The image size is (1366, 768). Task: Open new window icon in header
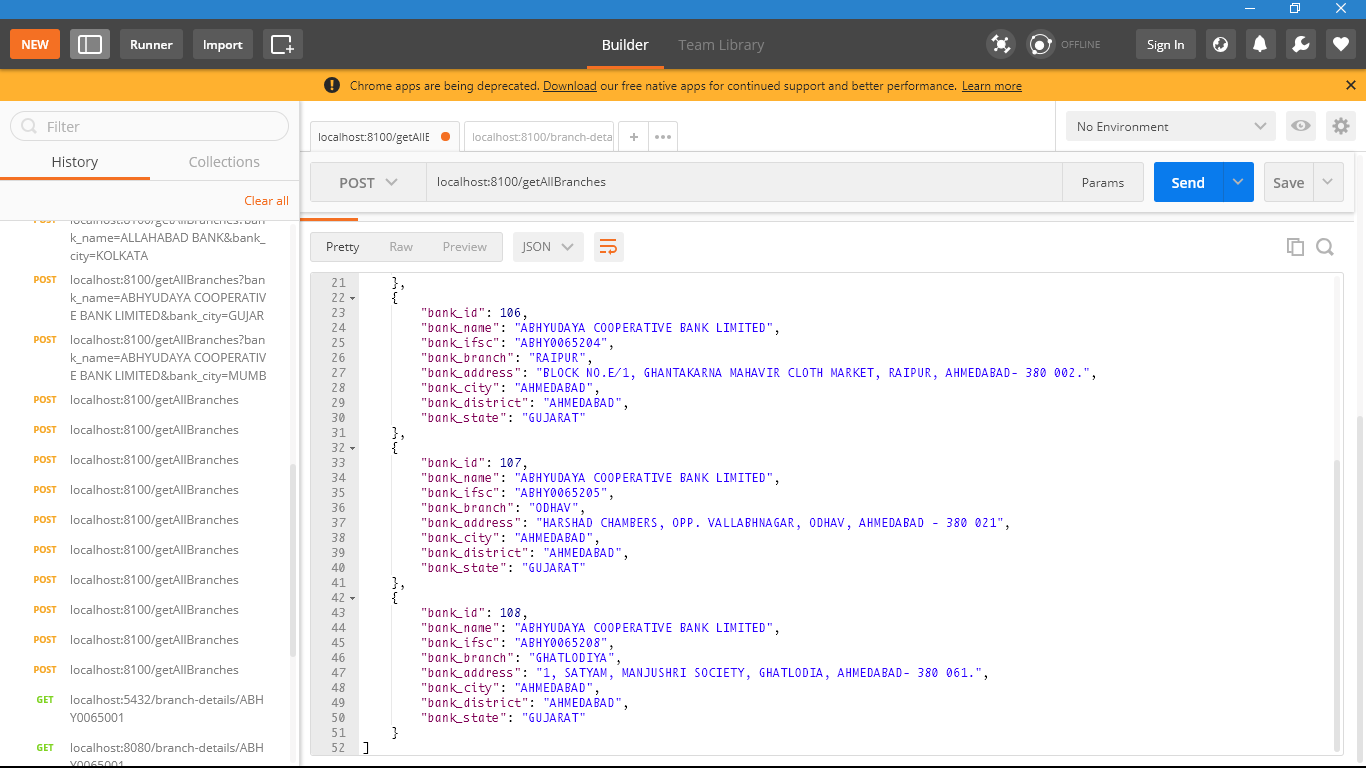point(283,44)
